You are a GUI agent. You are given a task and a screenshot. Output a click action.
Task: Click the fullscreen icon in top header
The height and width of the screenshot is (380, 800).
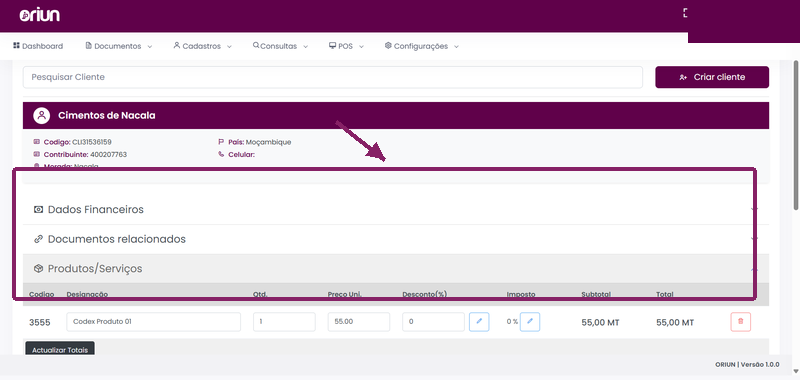tap(686, 13)
